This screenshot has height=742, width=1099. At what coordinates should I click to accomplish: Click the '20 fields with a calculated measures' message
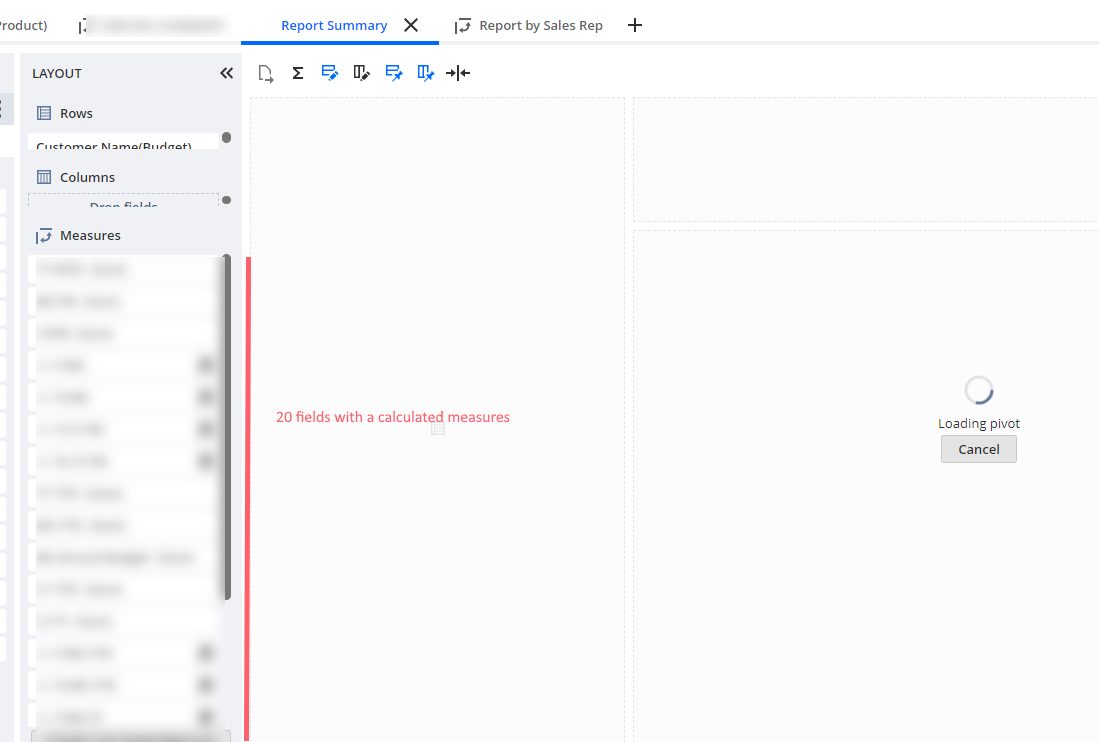[x=393, y=417]
